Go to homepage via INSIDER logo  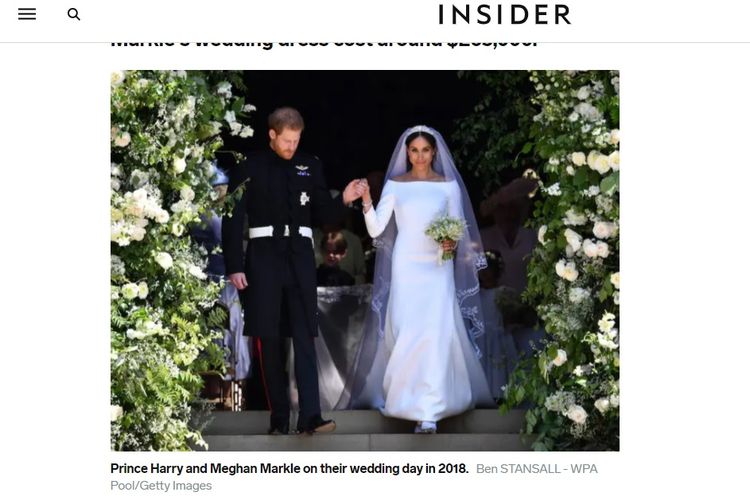pyautogui.click(x=505, y=14)
